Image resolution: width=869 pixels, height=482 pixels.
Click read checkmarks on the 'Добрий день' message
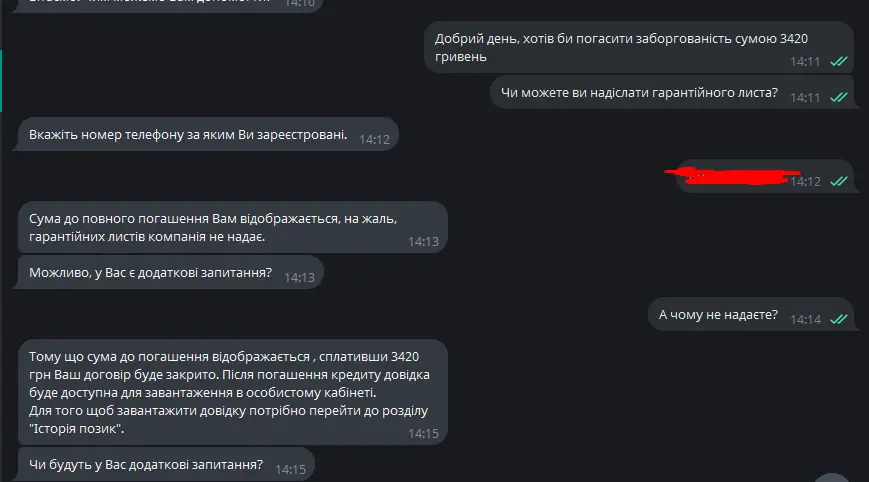pos(839,61)
